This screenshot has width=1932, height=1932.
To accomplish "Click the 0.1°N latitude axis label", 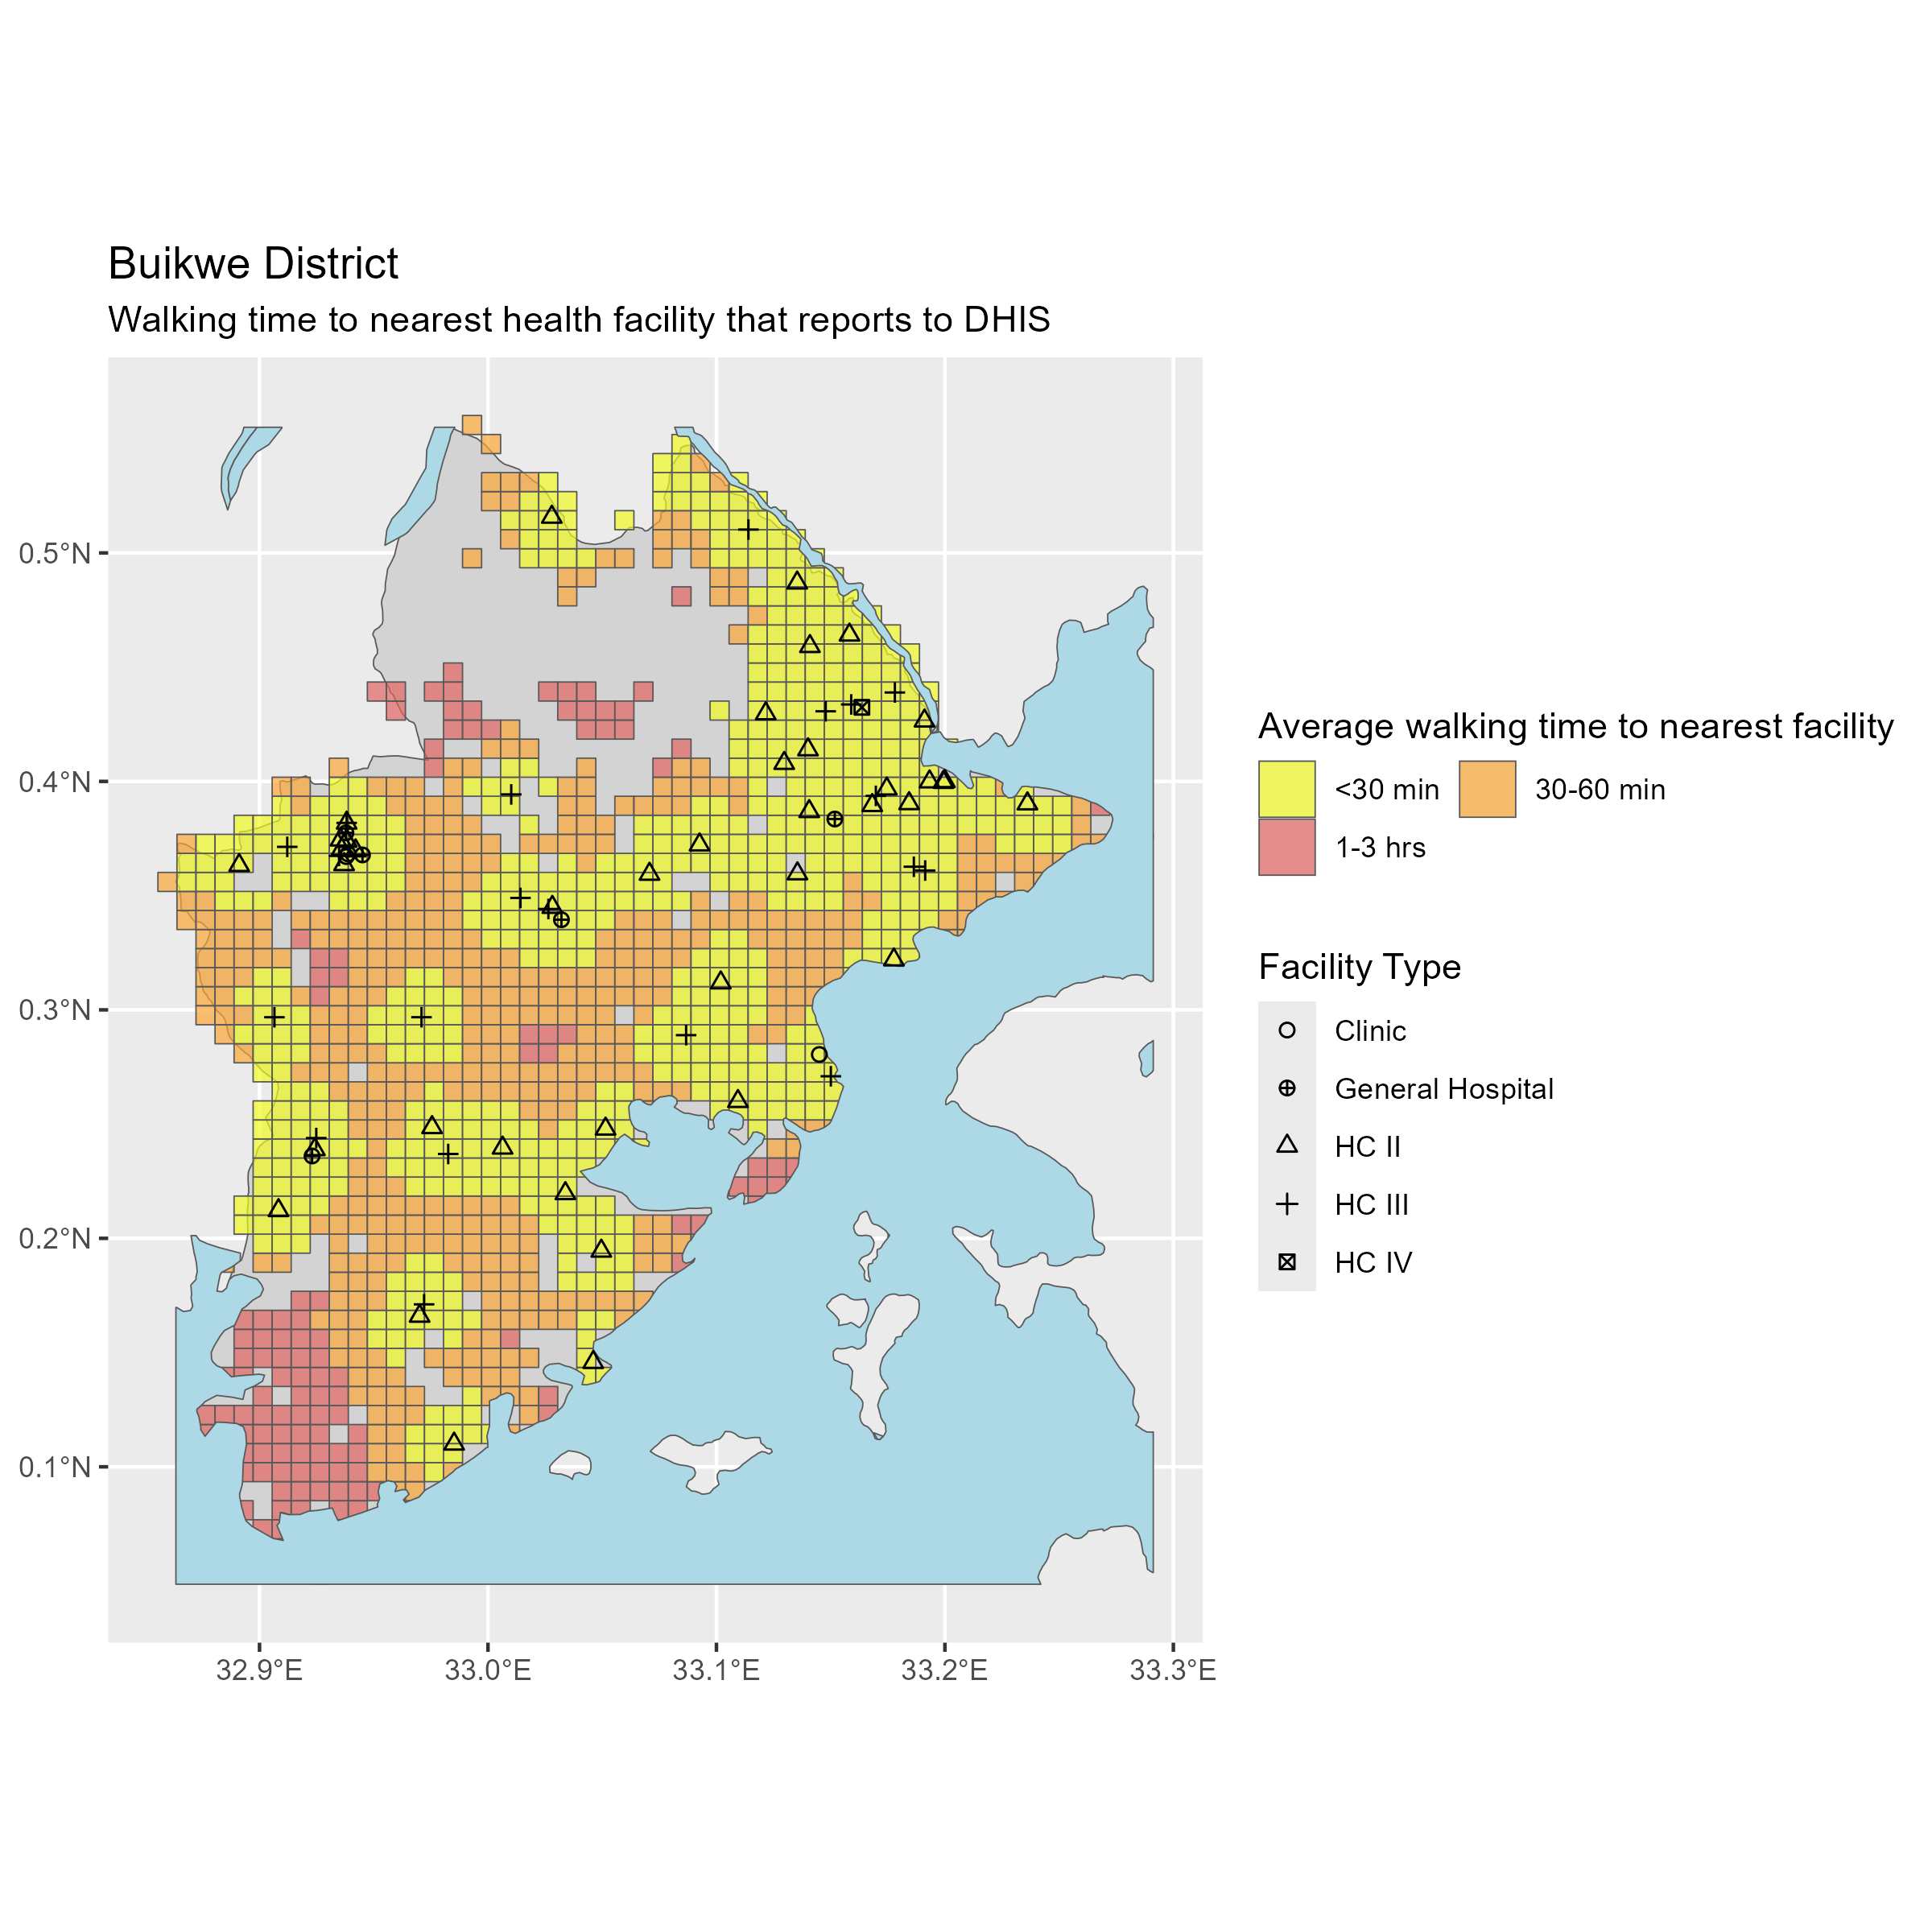I will pos(54,1467).
